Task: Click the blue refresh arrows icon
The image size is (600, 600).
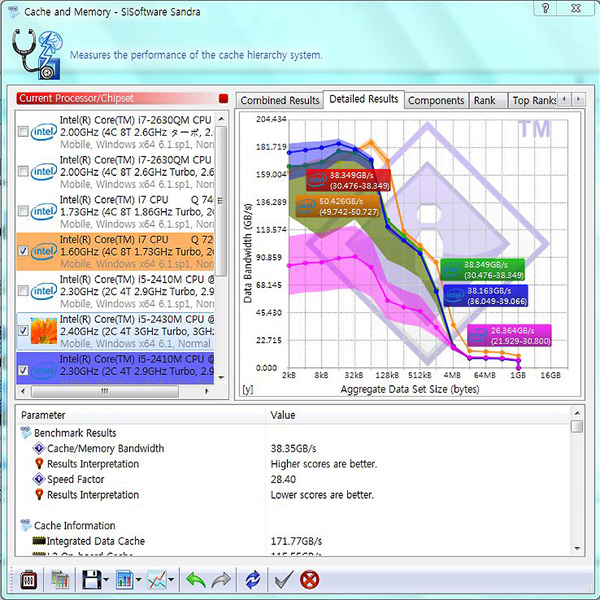Action: 253,580
